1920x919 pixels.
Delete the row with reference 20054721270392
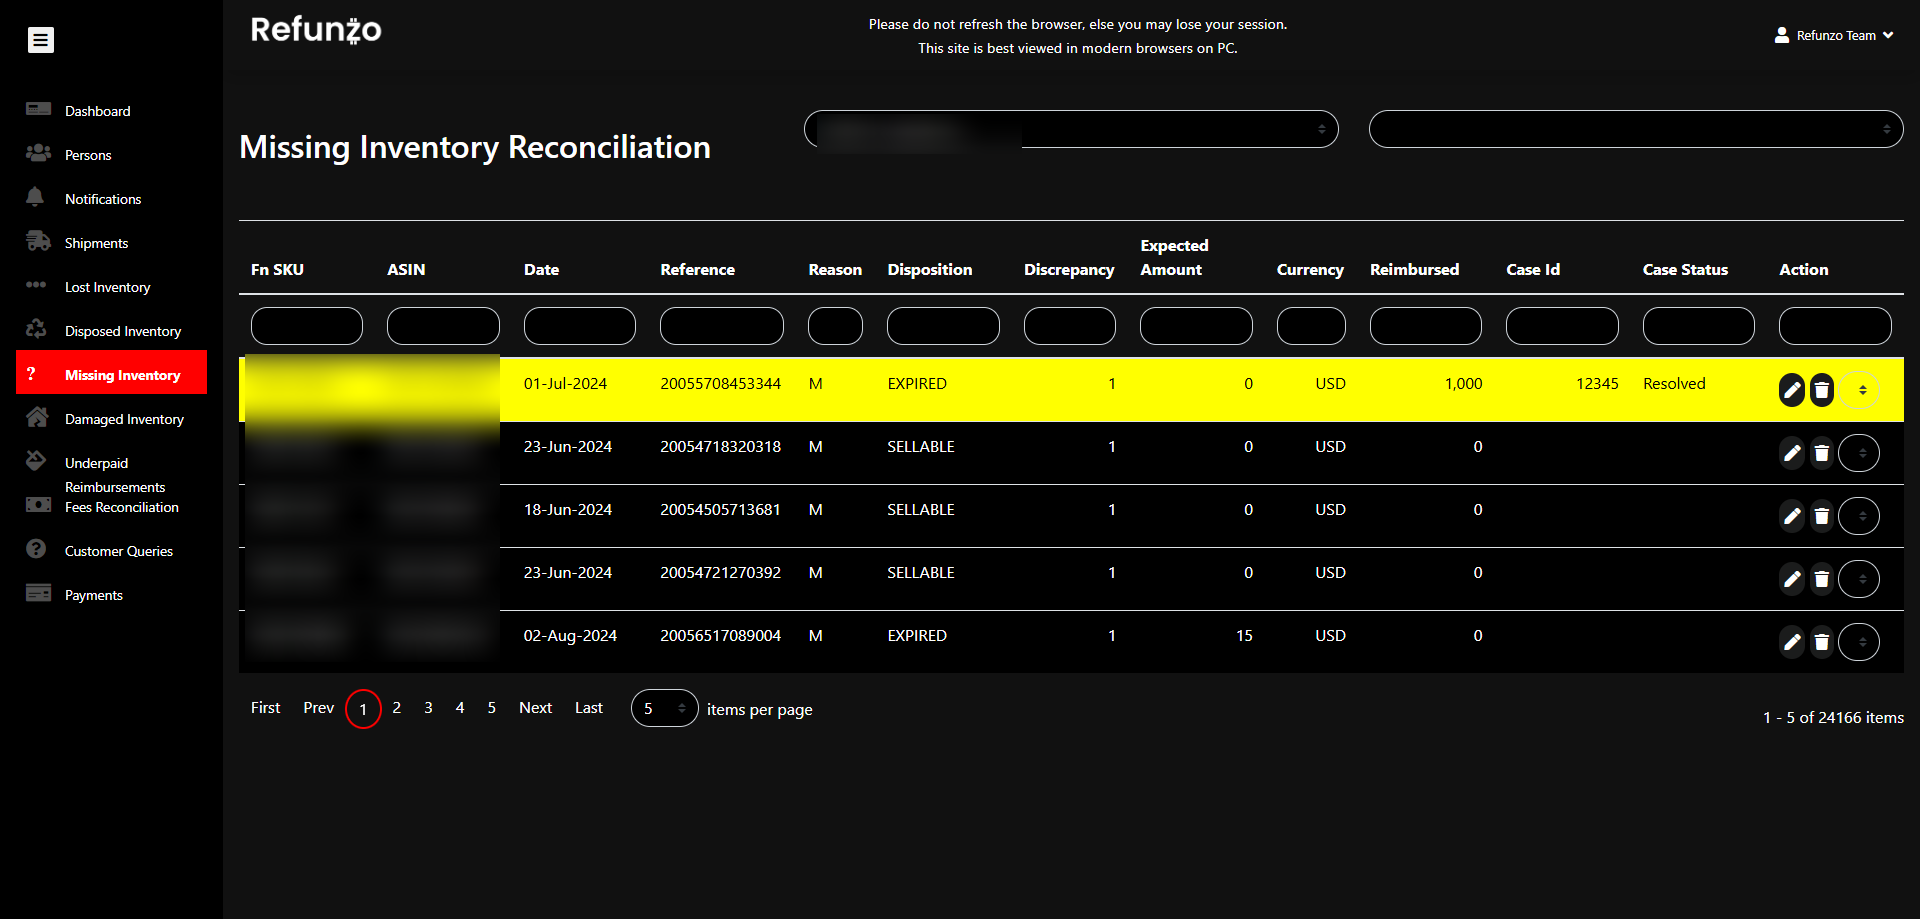[1822, 579]
